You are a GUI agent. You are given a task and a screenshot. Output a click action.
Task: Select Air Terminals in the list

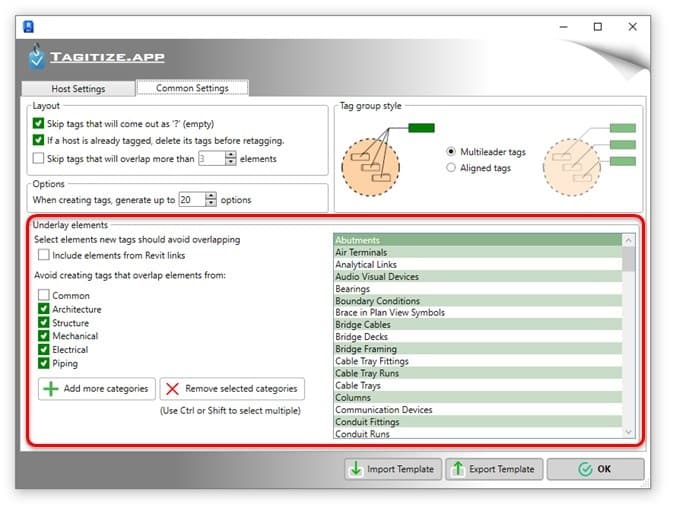click(x=478, y=252)
